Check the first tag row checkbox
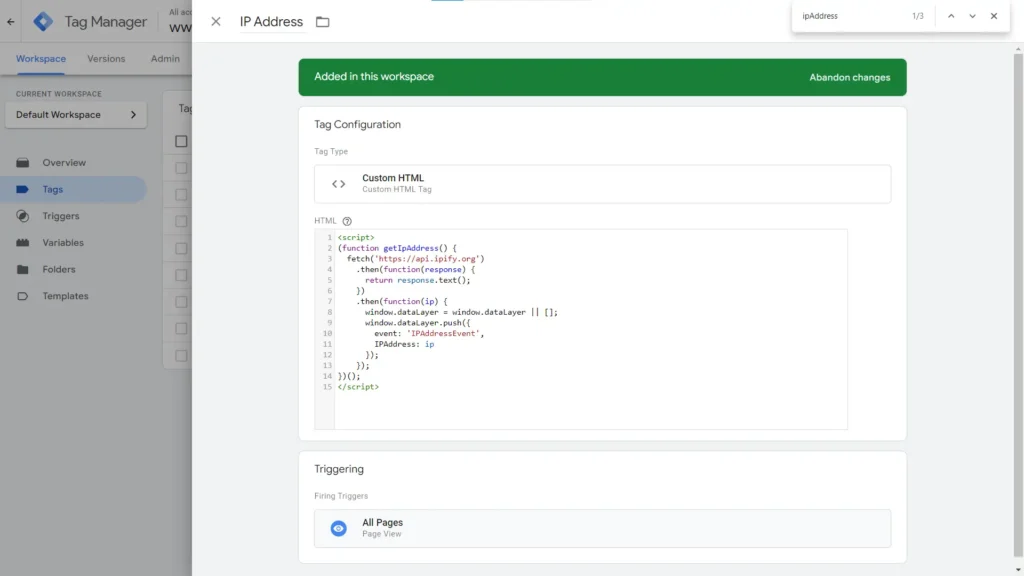Viewport: 1024px width, 576px height. tap(181, 168)
